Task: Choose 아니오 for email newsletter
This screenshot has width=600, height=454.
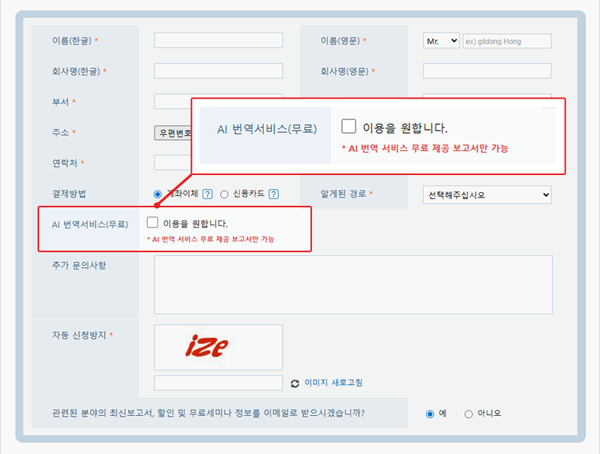Action: pos(470,413)
